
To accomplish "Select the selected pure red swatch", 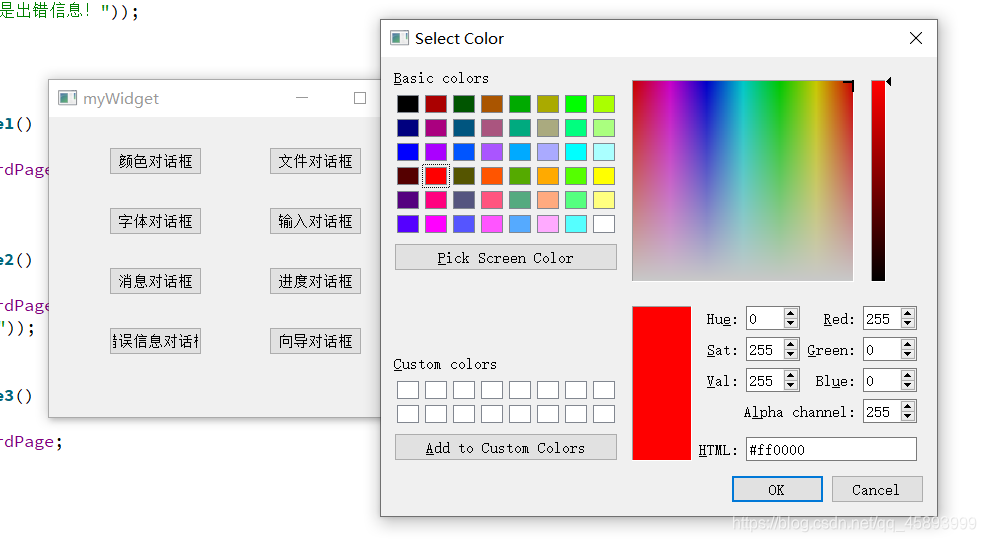I will [436, 176].
